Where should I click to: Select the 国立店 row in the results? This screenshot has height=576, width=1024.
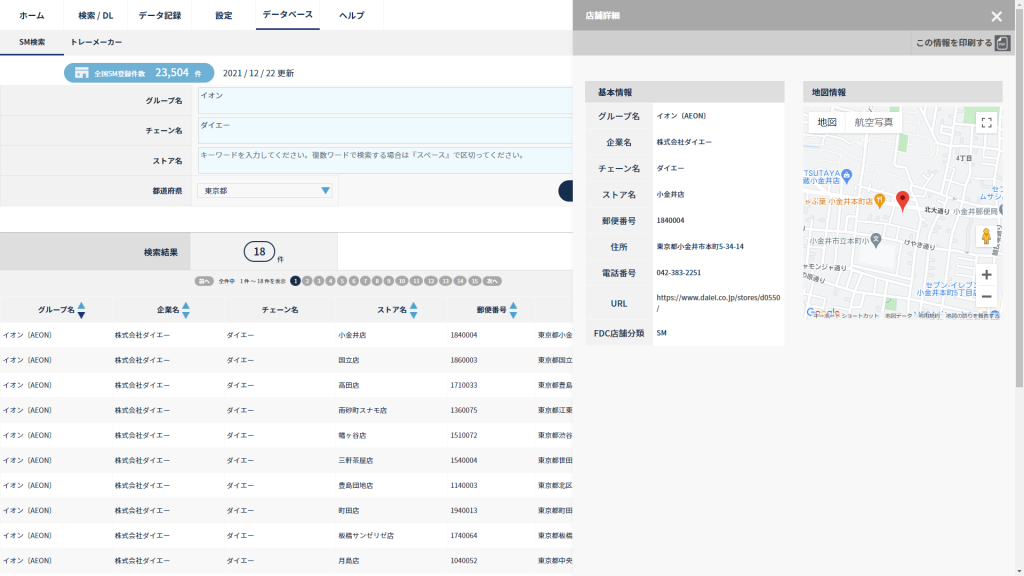coord(286,360)
